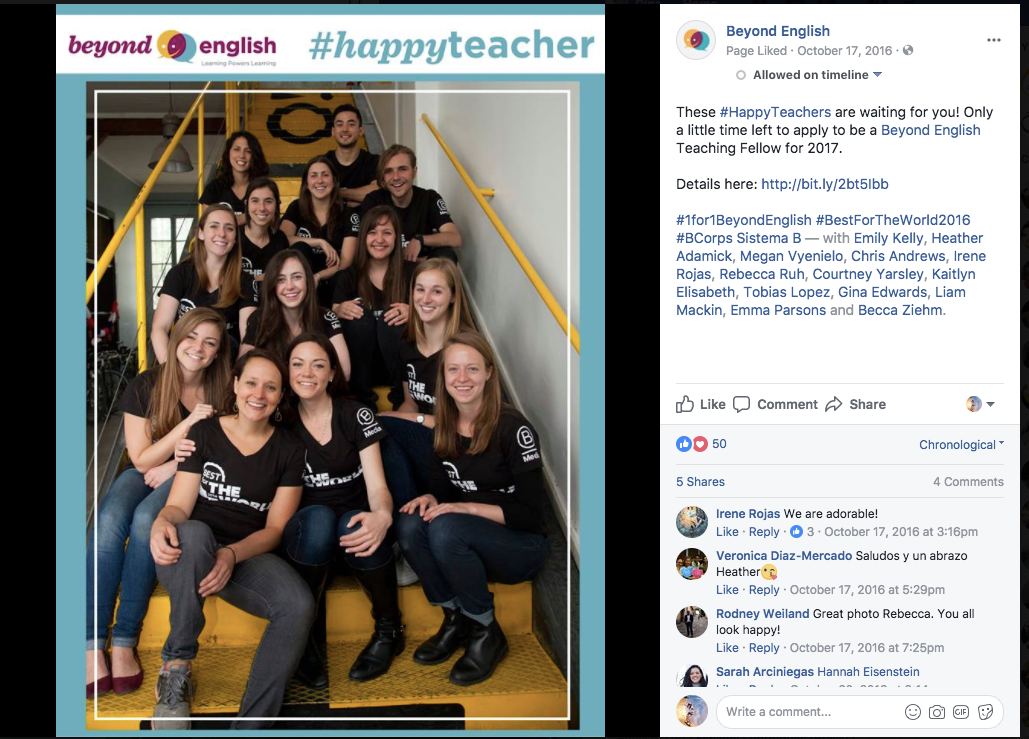1029x739 pixels.
Task: Open Beyond English page profile picture
Action: tap(696, 40)
